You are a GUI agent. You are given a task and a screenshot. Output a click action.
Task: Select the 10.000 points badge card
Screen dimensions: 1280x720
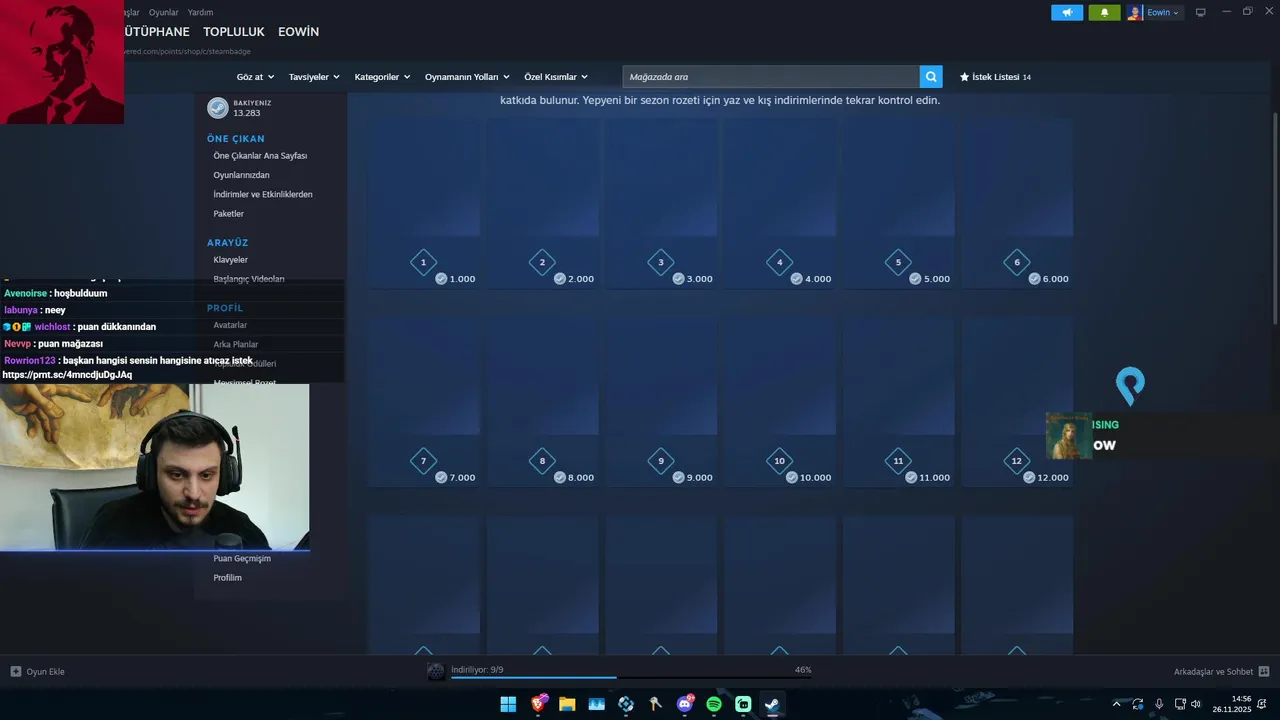point(780,402)
